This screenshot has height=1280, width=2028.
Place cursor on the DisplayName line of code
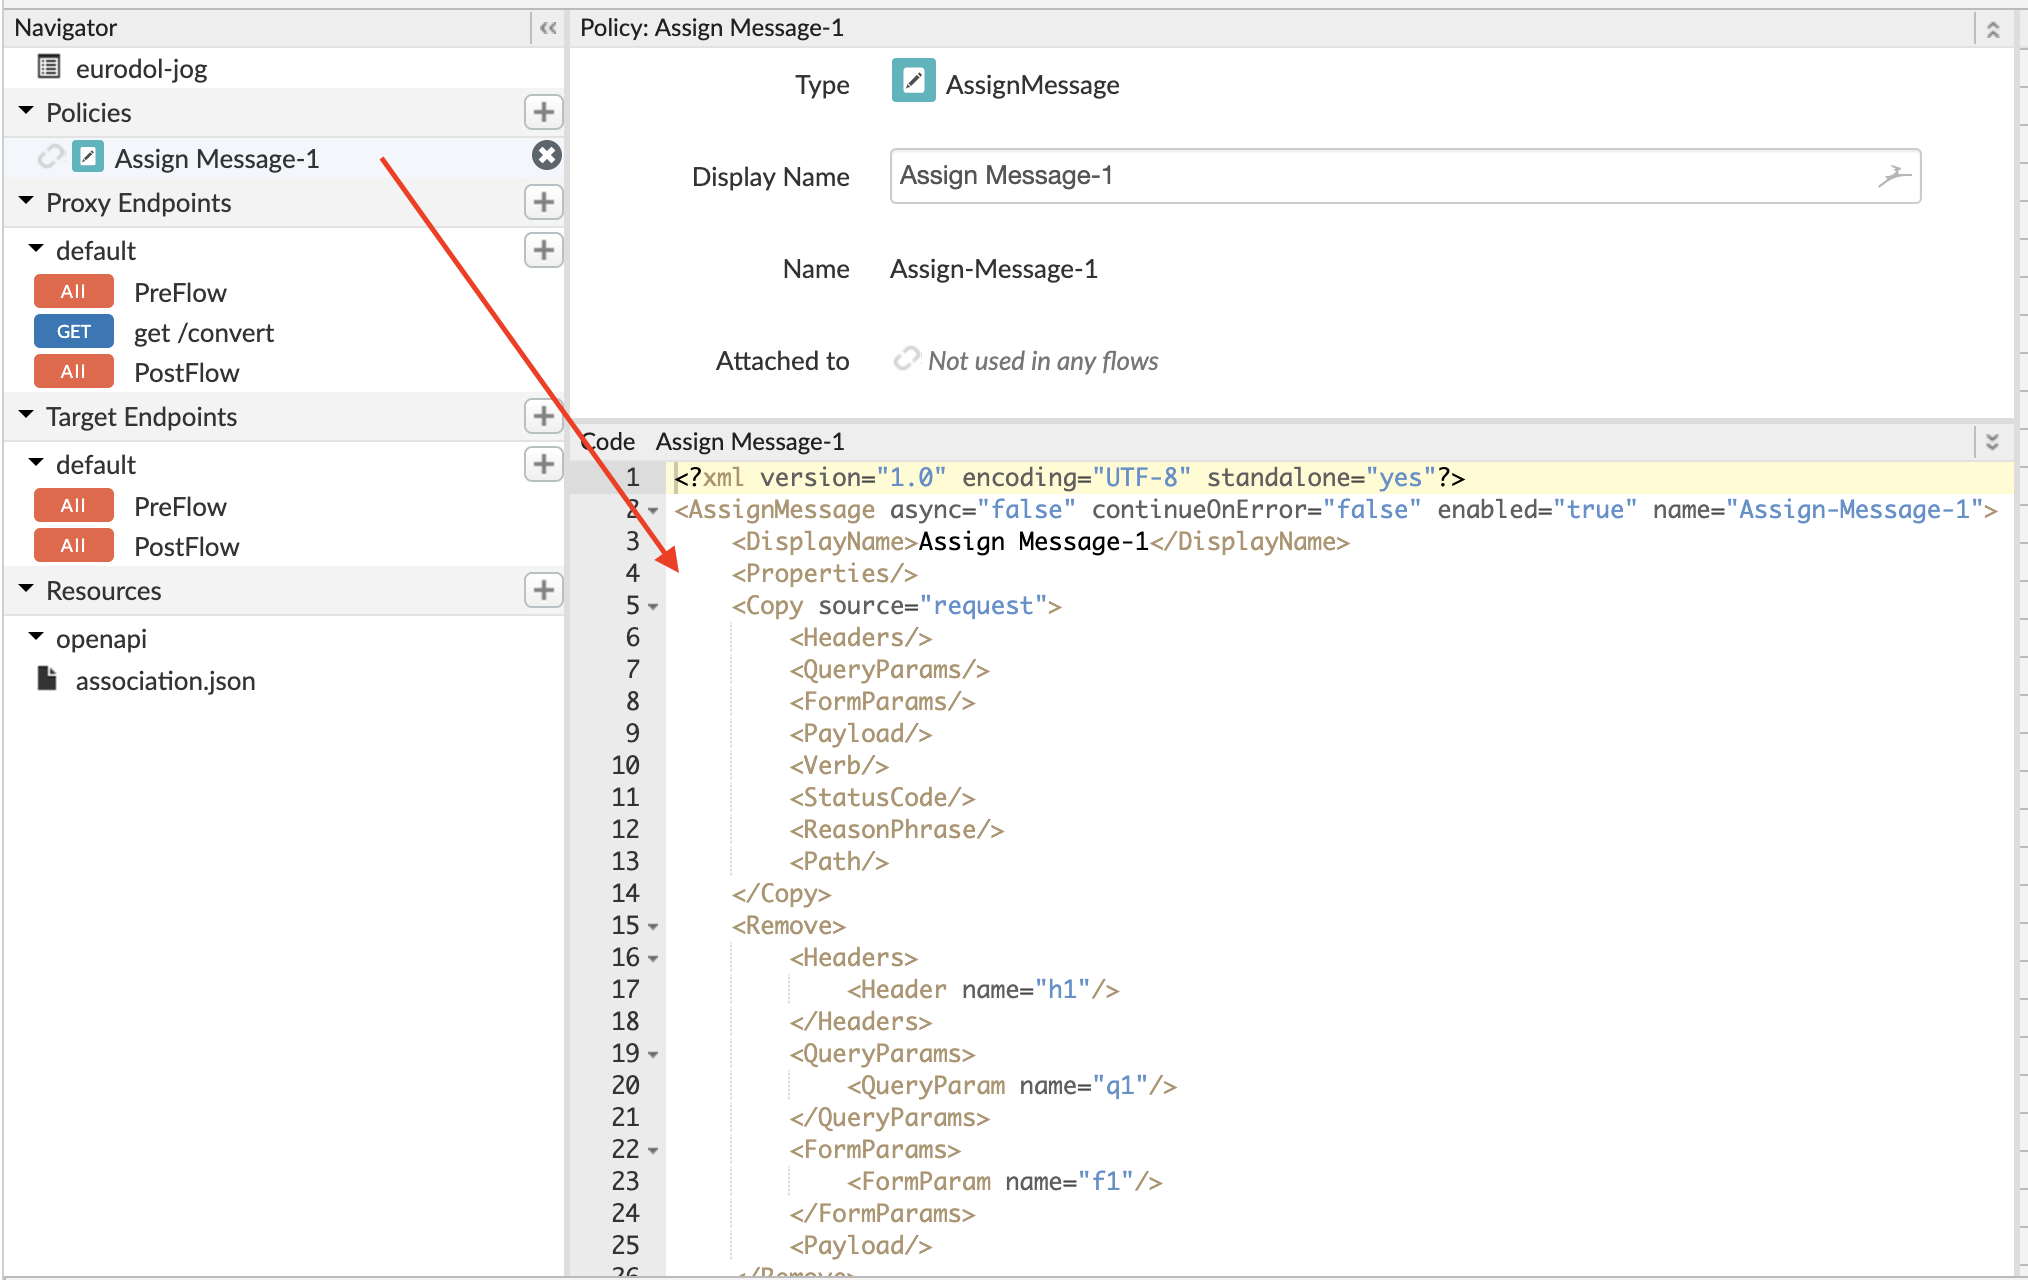point(1040,542)
